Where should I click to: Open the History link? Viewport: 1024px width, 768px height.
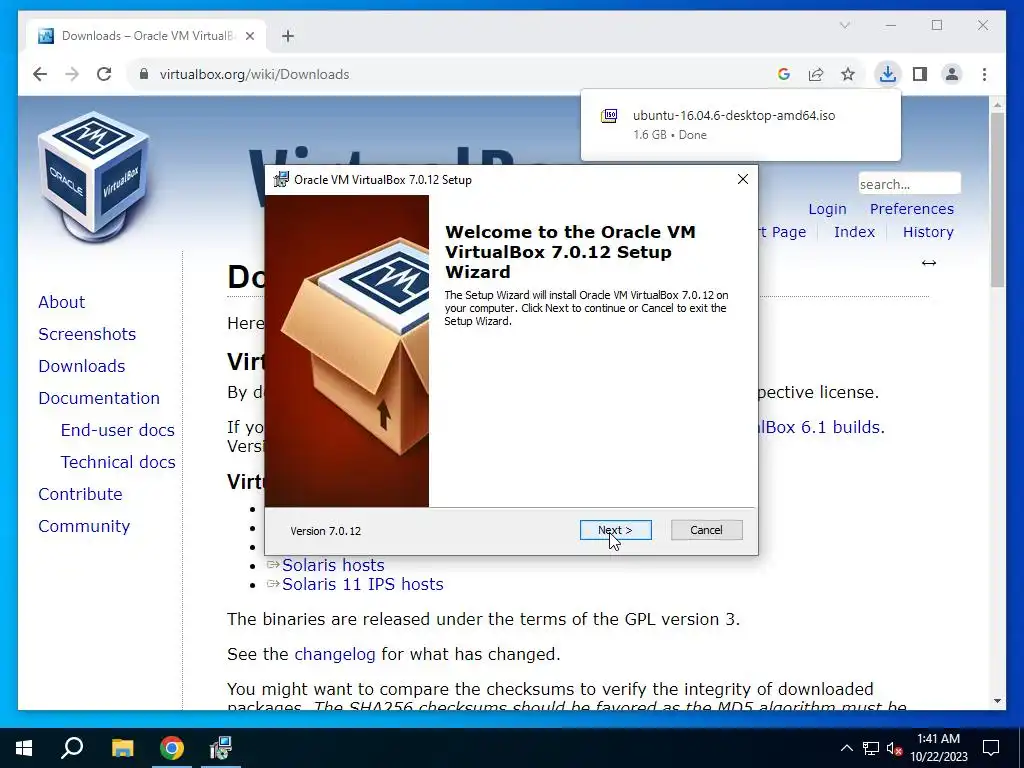tap(928, 232)
